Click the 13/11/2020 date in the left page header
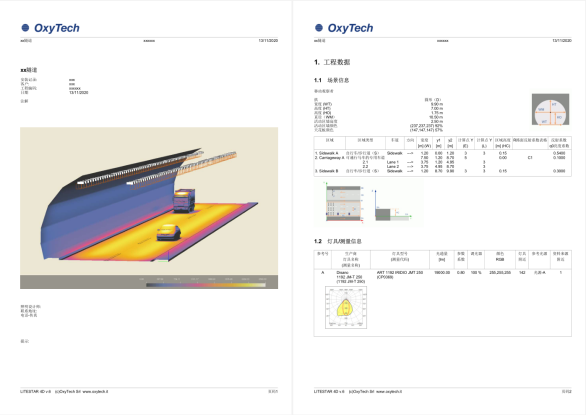The image size is (586, 415). (x=268, y=40)
